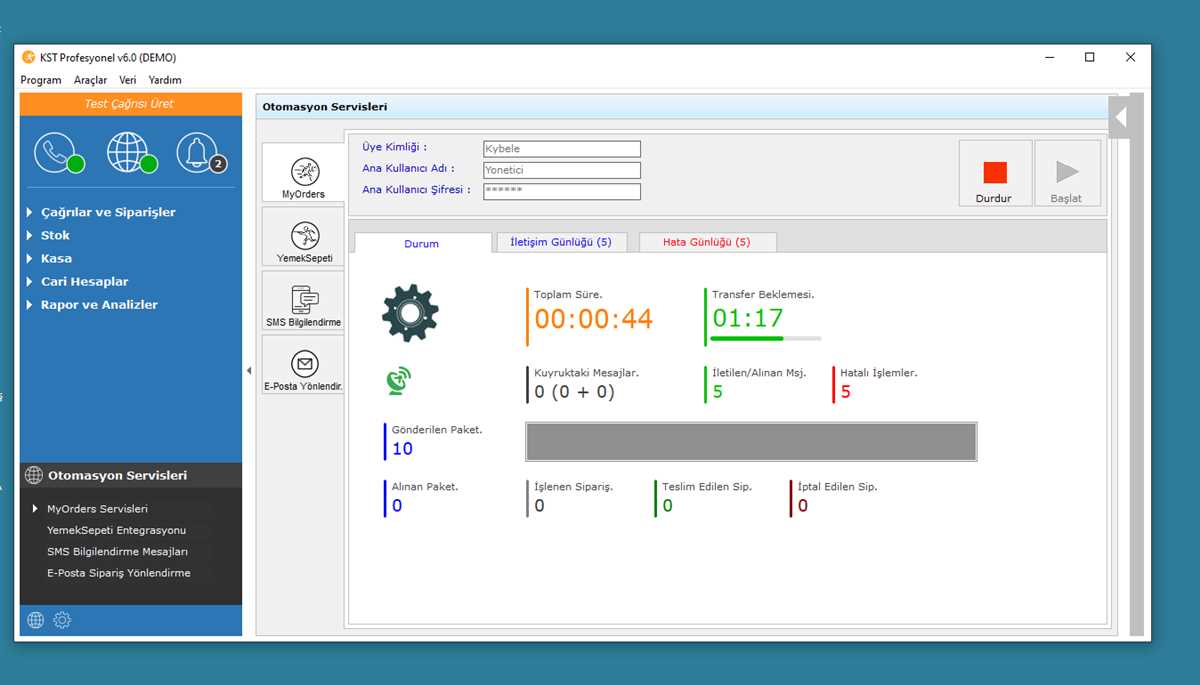Click the green satellite dish icon
The image size is (1200, 685).
(398, 380)
